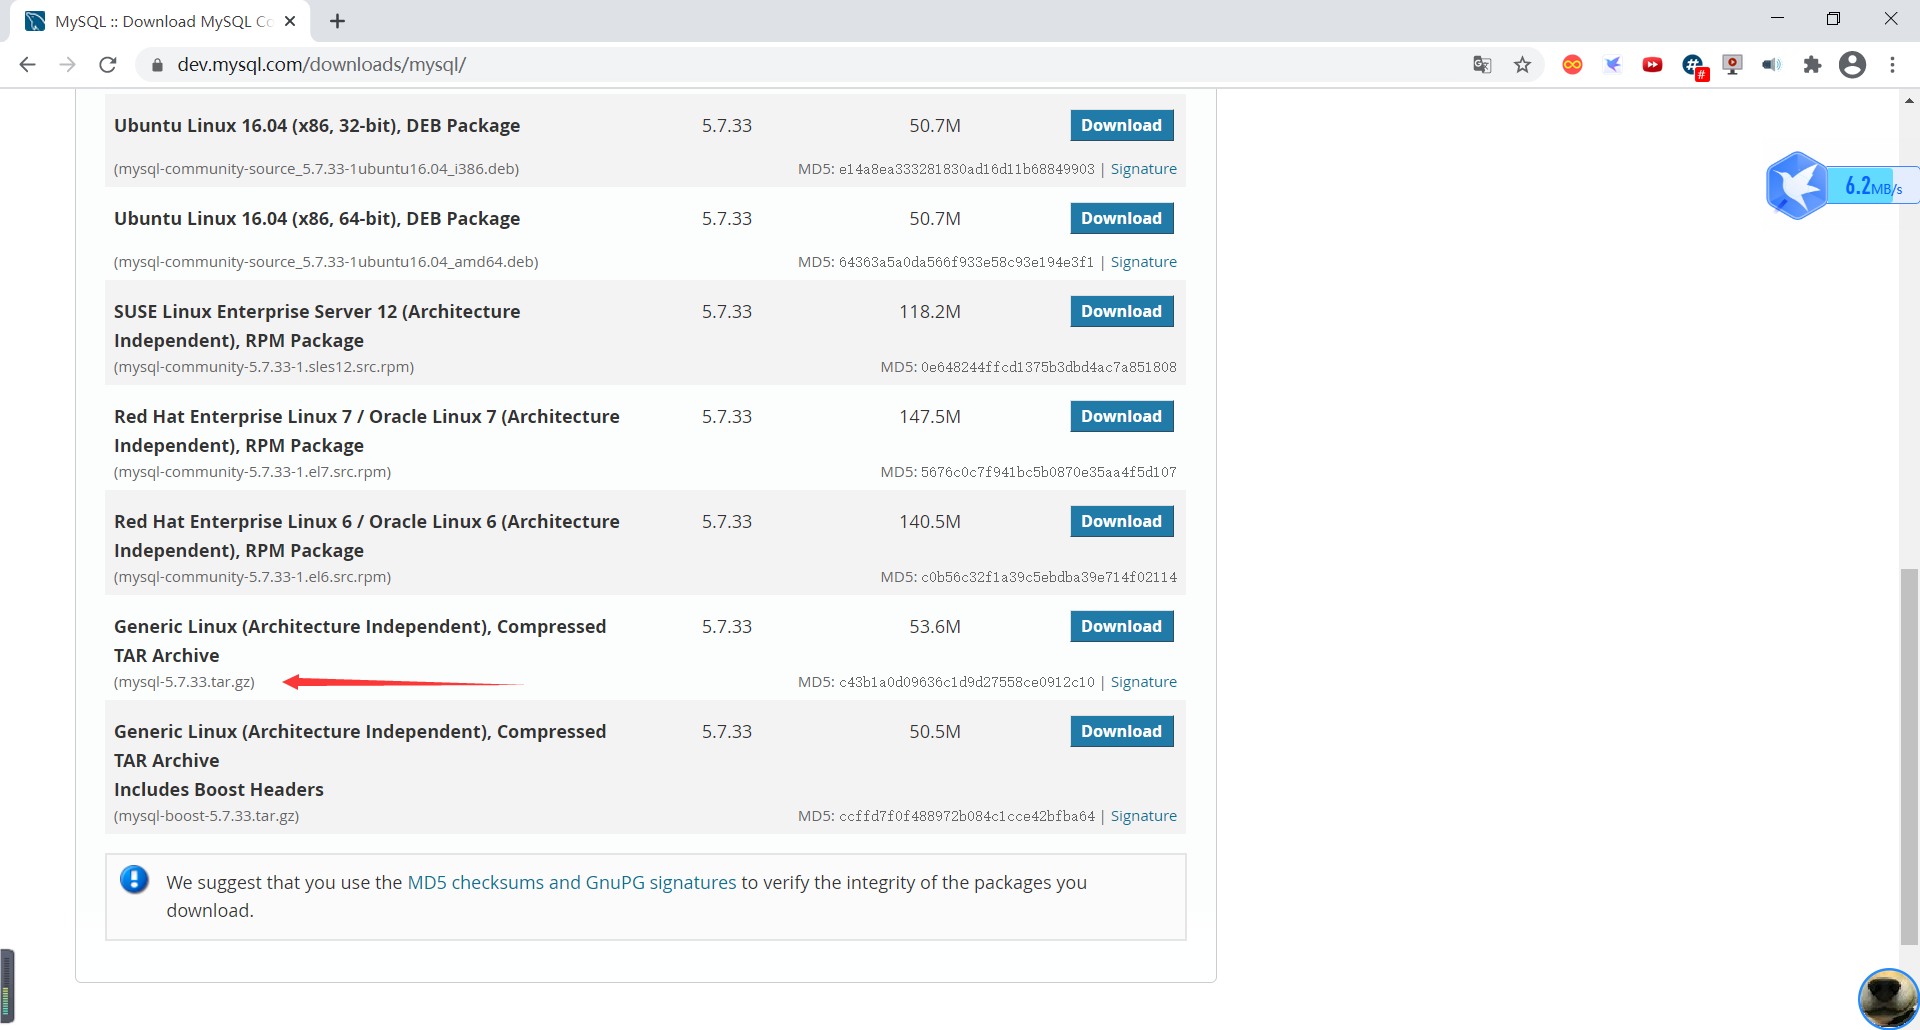Screen dimensions: 1920x1030
Task: Click filename (mysql-community-5.7.33-1.el6.src.rpm)
Action: 252,577
